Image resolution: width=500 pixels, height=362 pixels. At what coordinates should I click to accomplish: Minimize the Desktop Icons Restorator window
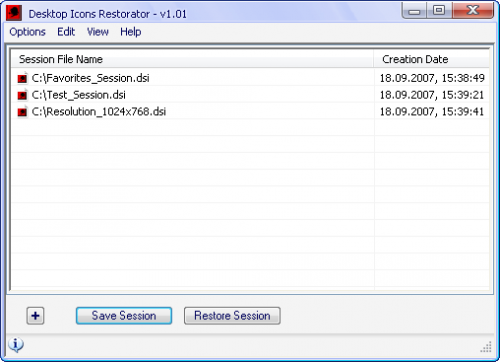click(x=415, y=11)
